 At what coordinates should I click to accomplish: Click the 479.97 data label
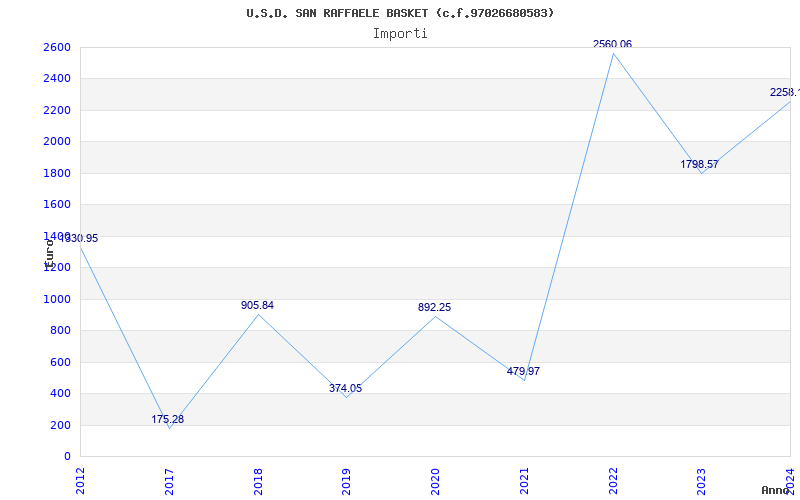pyautogui.click(x=523, y=371)
